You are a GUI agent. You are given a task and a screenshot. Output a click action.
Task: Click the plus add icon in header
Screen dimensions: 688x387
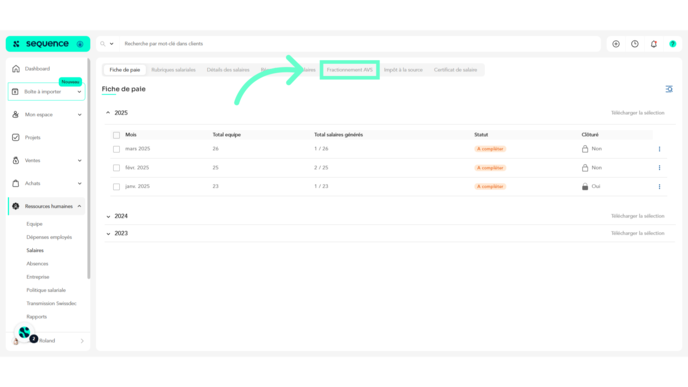tap(616, 44)
